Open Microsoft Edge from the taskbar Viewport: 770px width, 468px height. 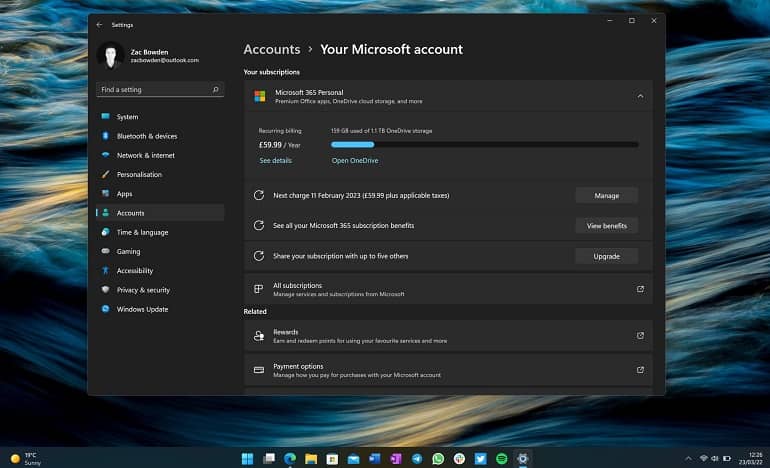[x=290, y=459]
